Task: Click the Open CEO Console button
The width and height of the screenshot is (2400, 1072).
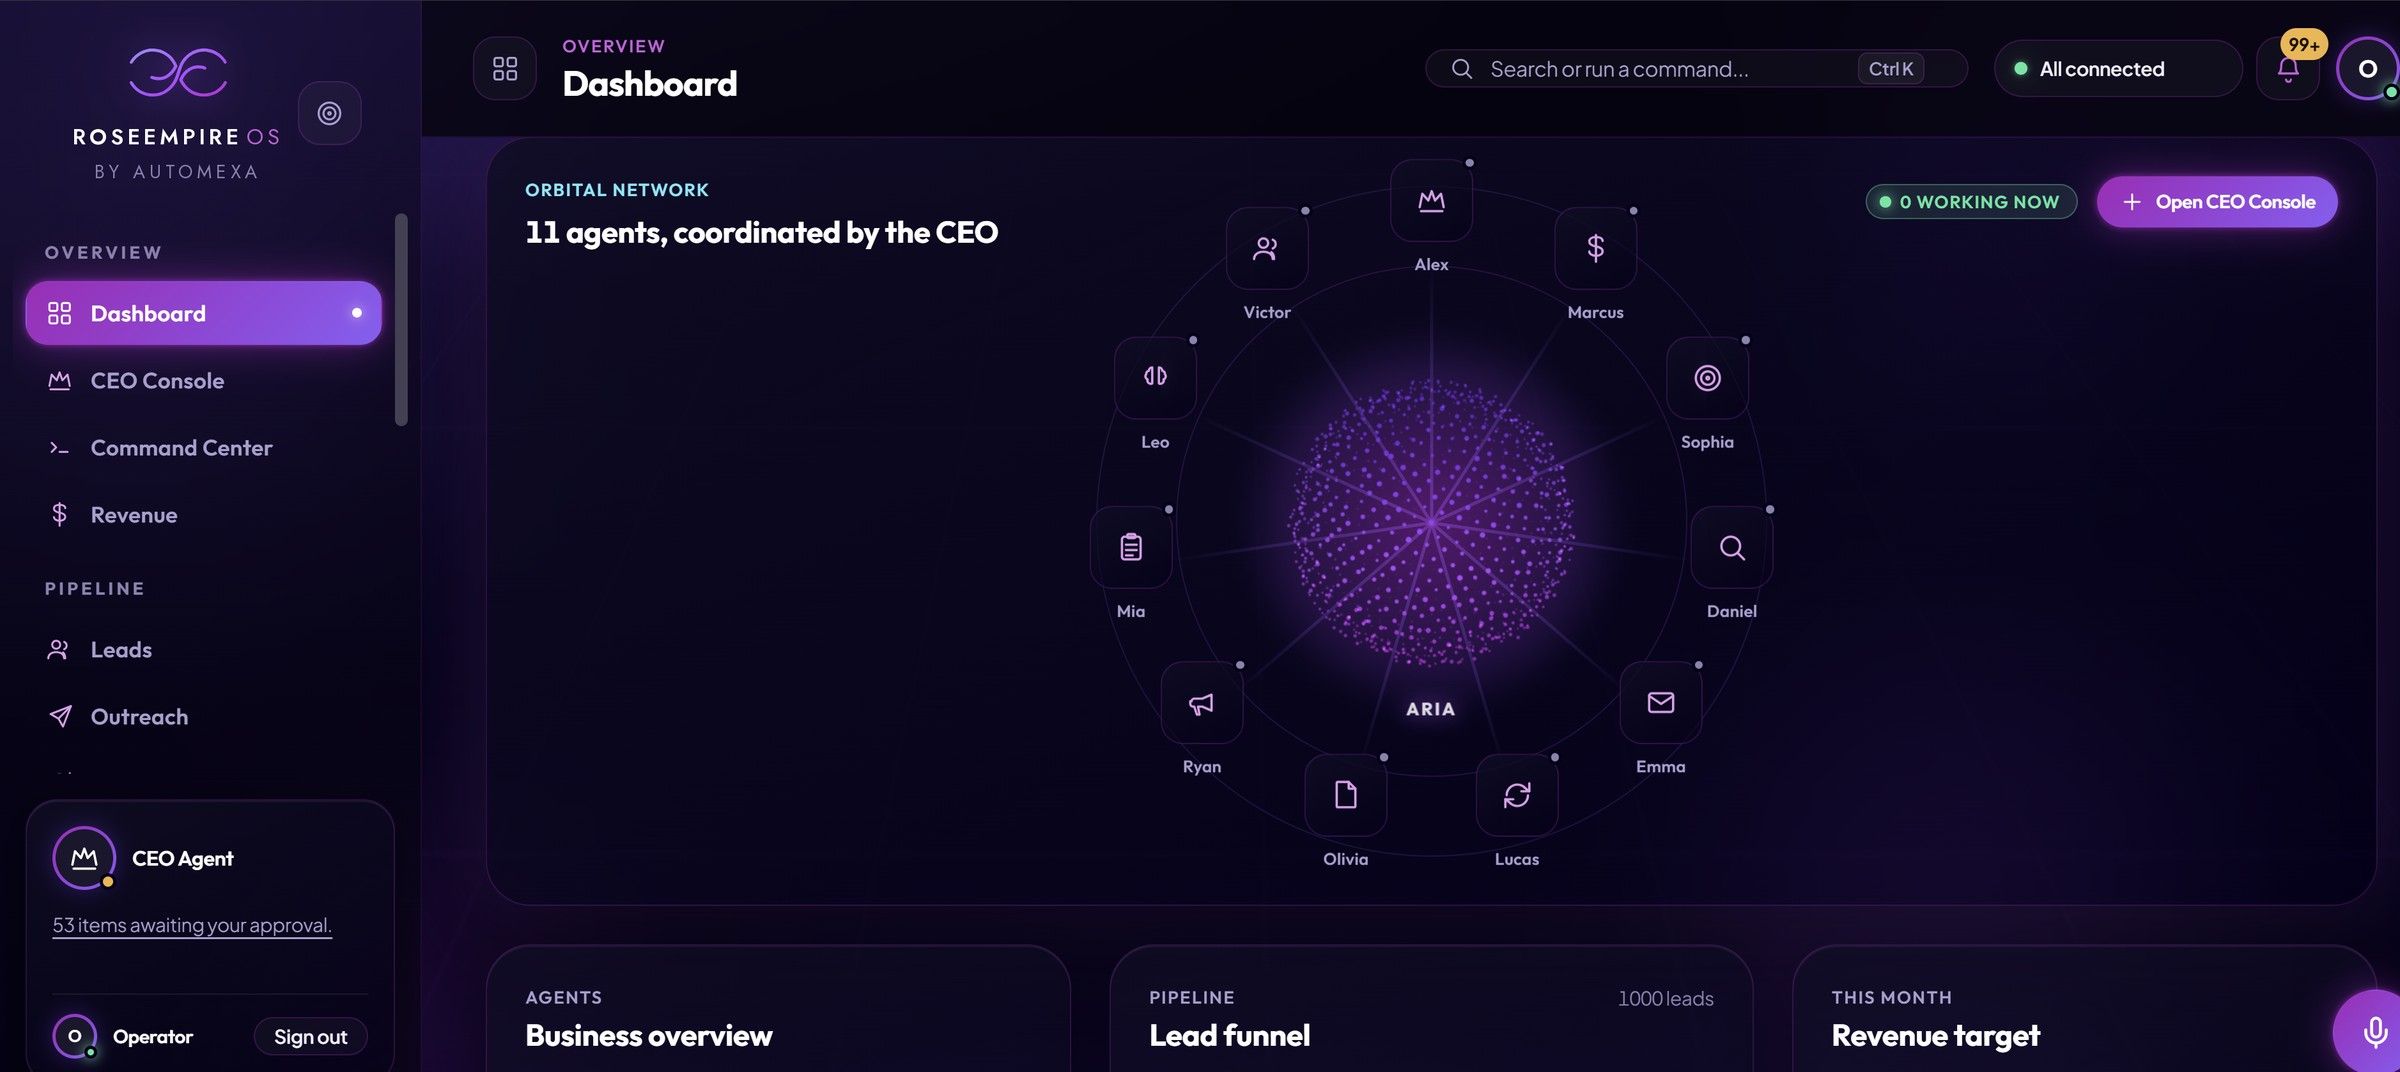Action: tap(2217, 202)
